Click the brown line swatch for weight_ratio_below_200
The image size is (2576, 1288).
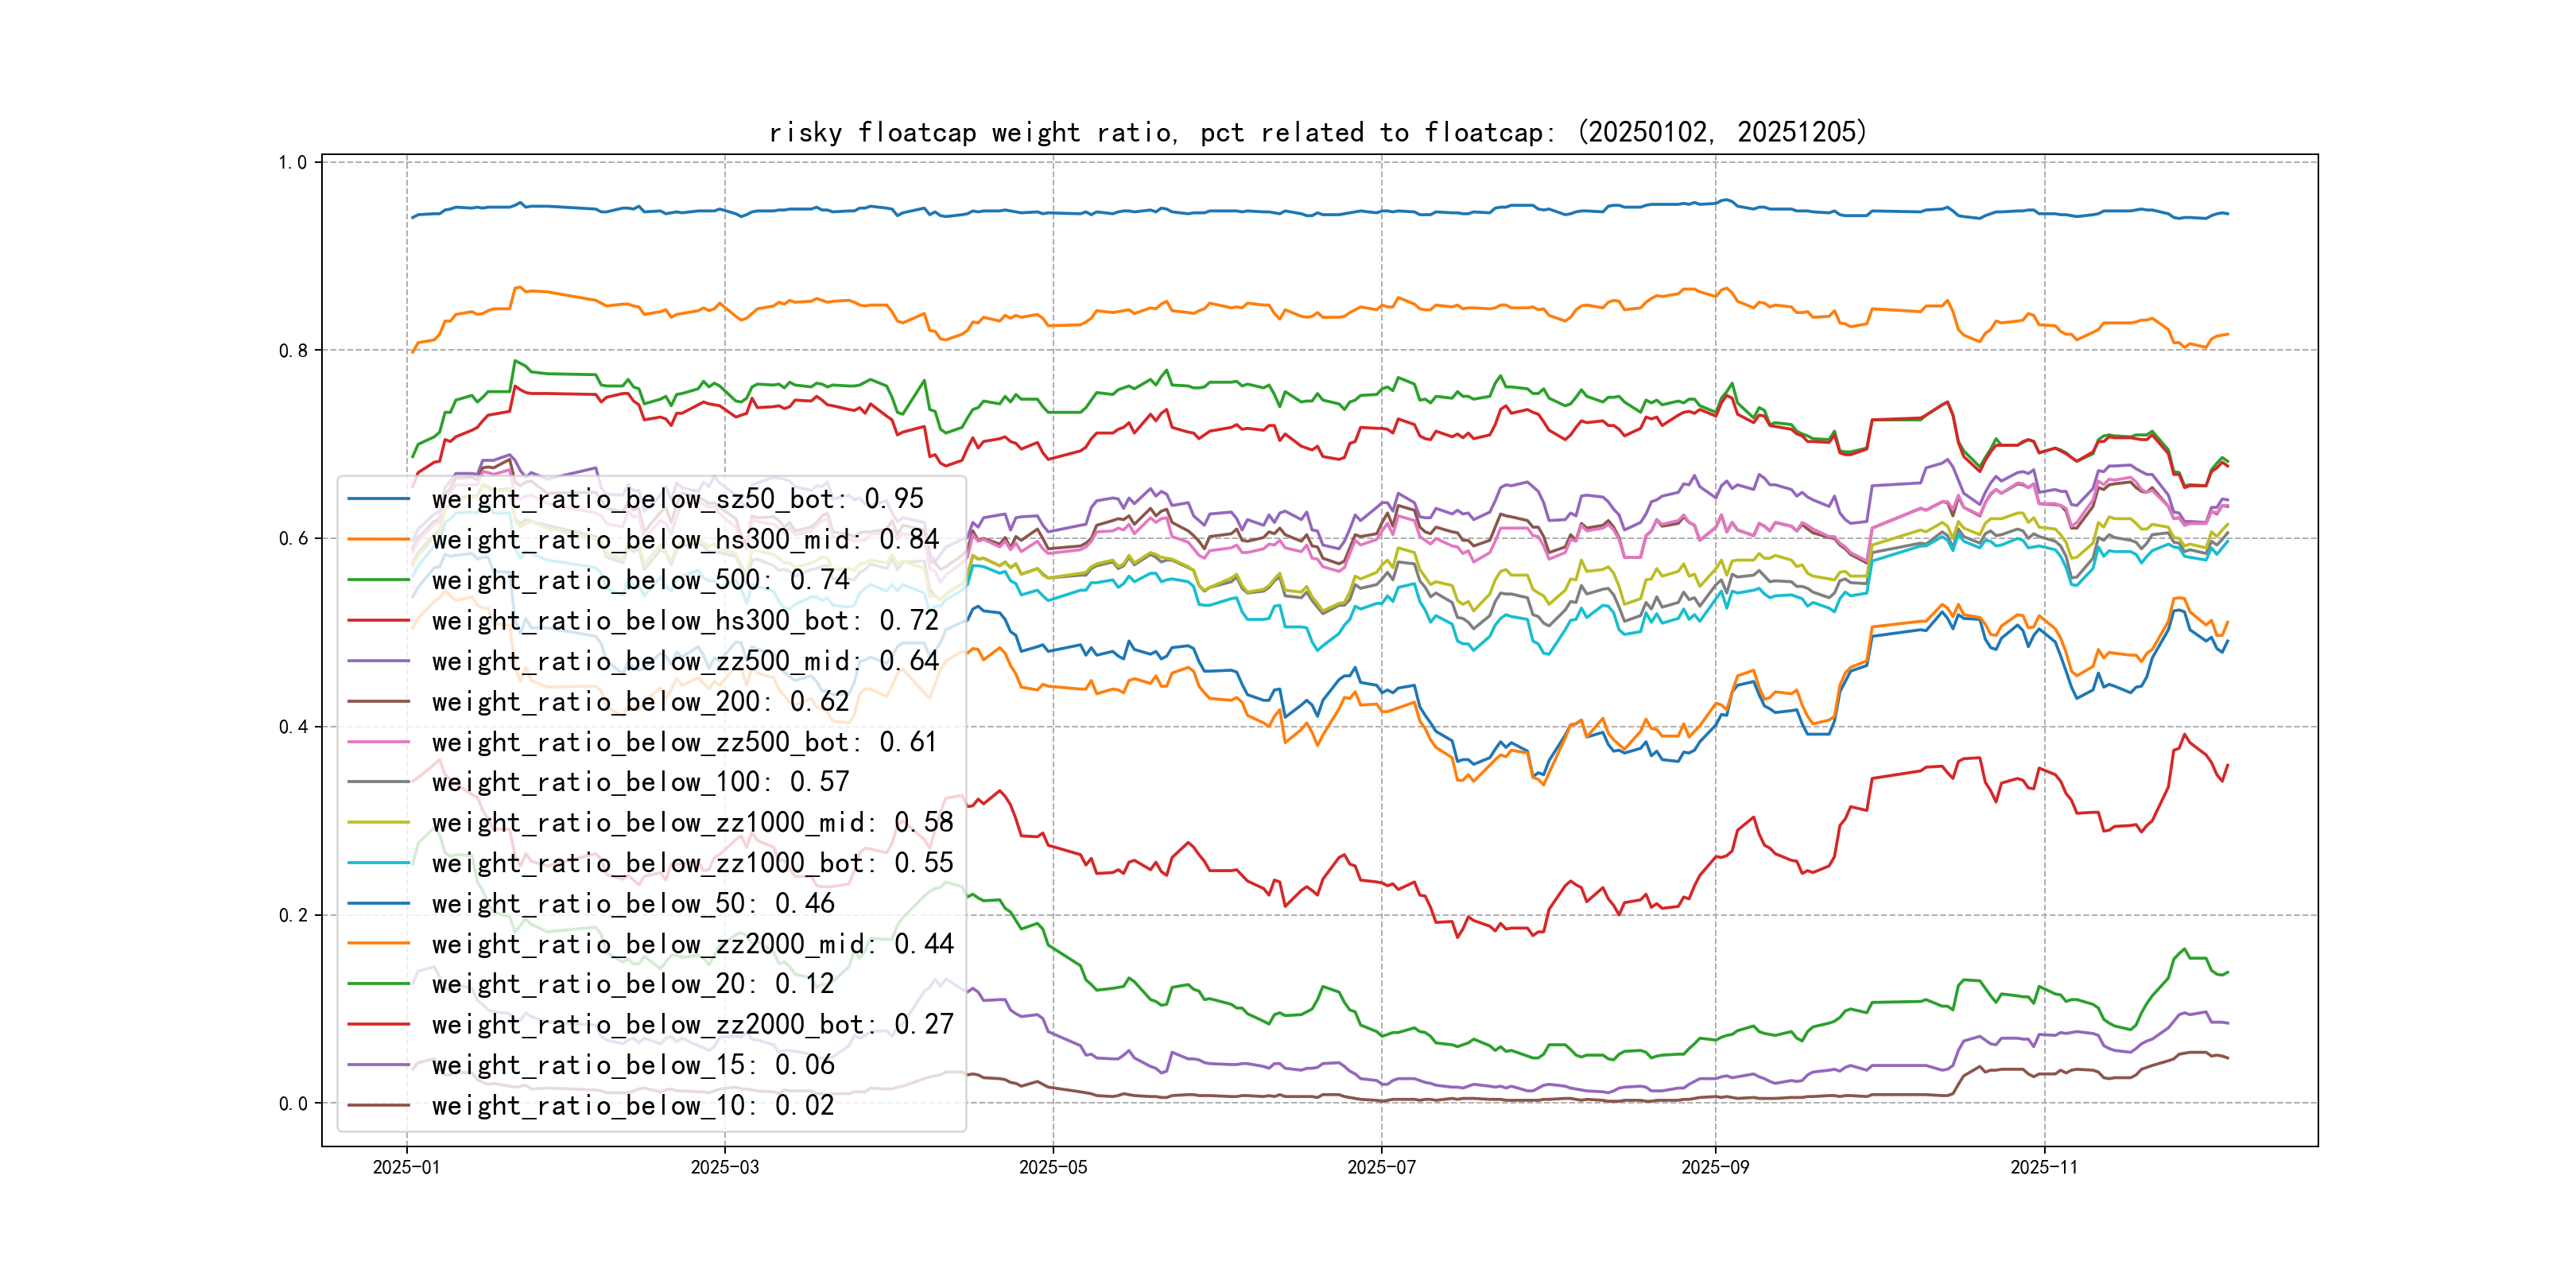(378, 702)
